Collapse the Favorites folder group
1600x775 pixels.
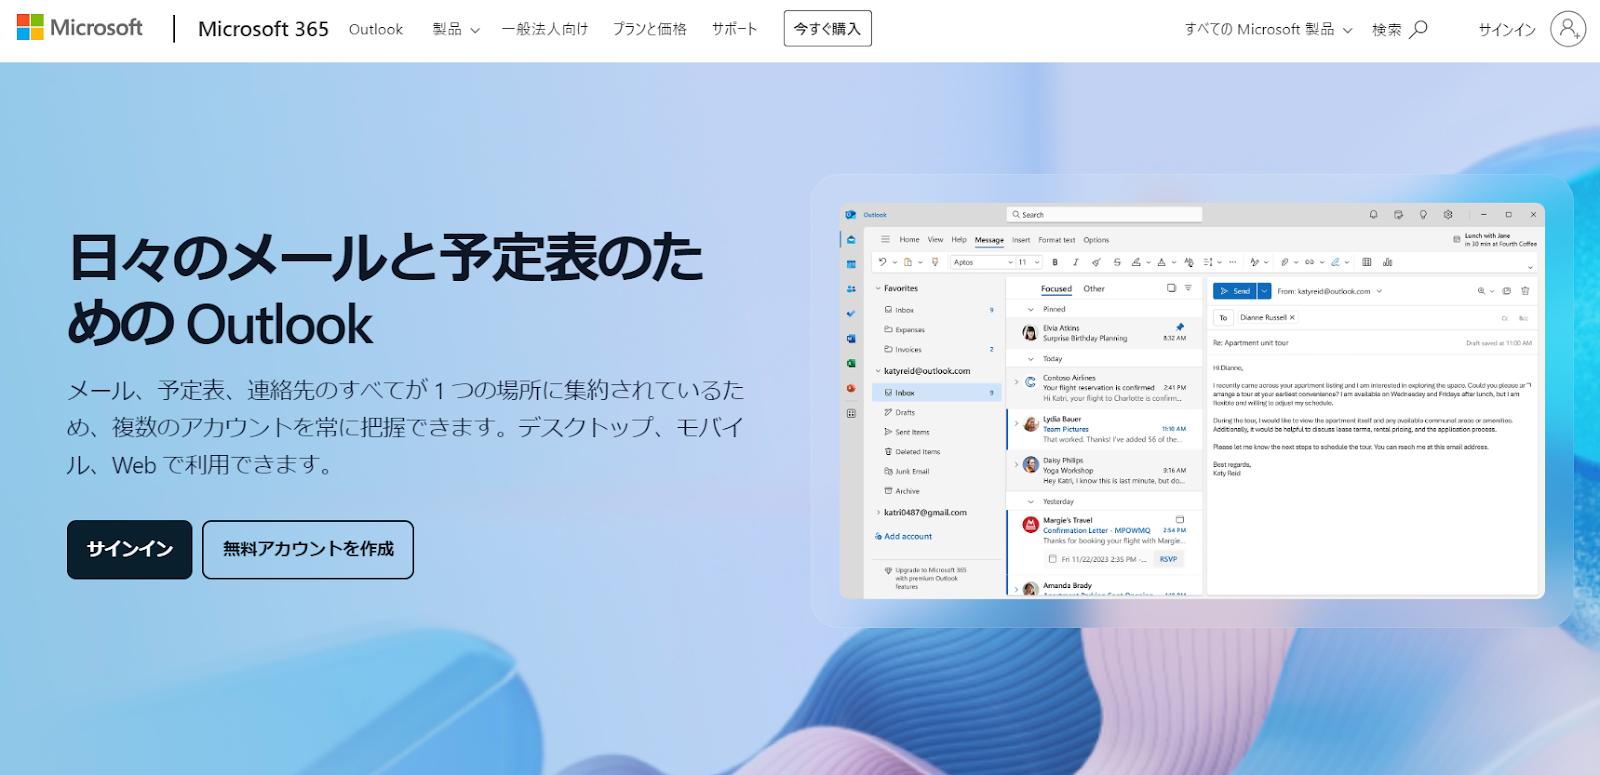(x=878, y=288)
